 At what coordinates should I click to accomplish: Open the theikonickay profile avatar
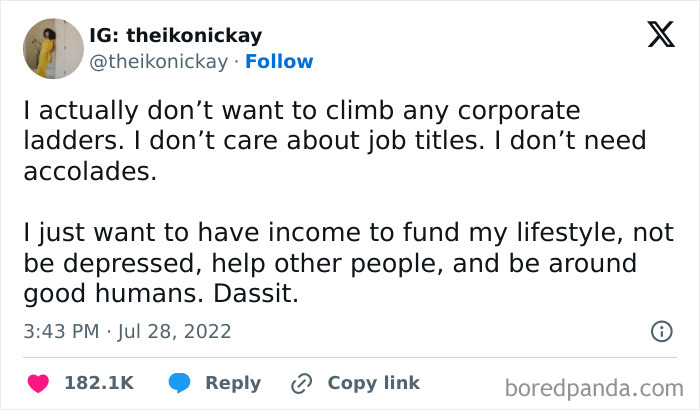(53, 48)
